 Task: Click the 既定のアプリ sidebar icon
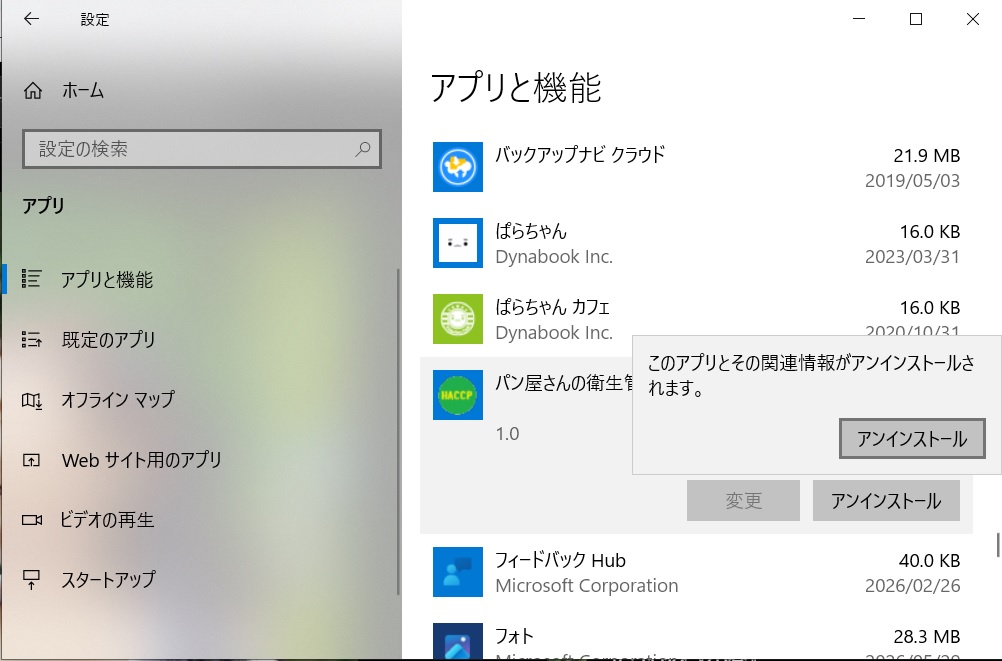[x=31, y=339]
